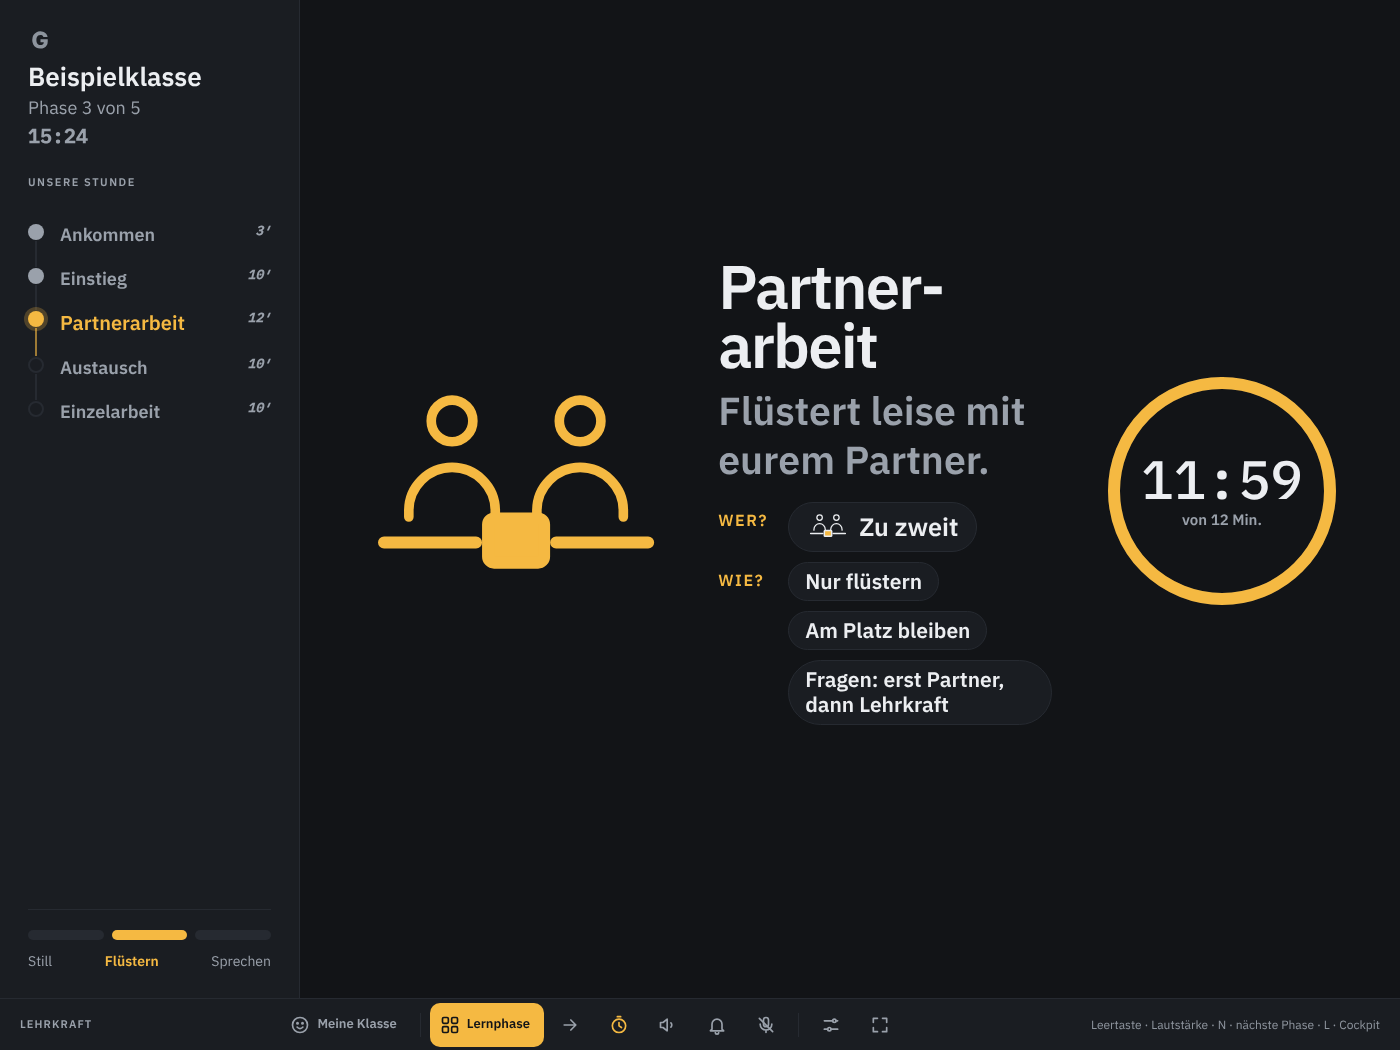The image size is (1400, 1050).
Task: Click the 11:59 countdown timer ring
Action: (1222, 491)
